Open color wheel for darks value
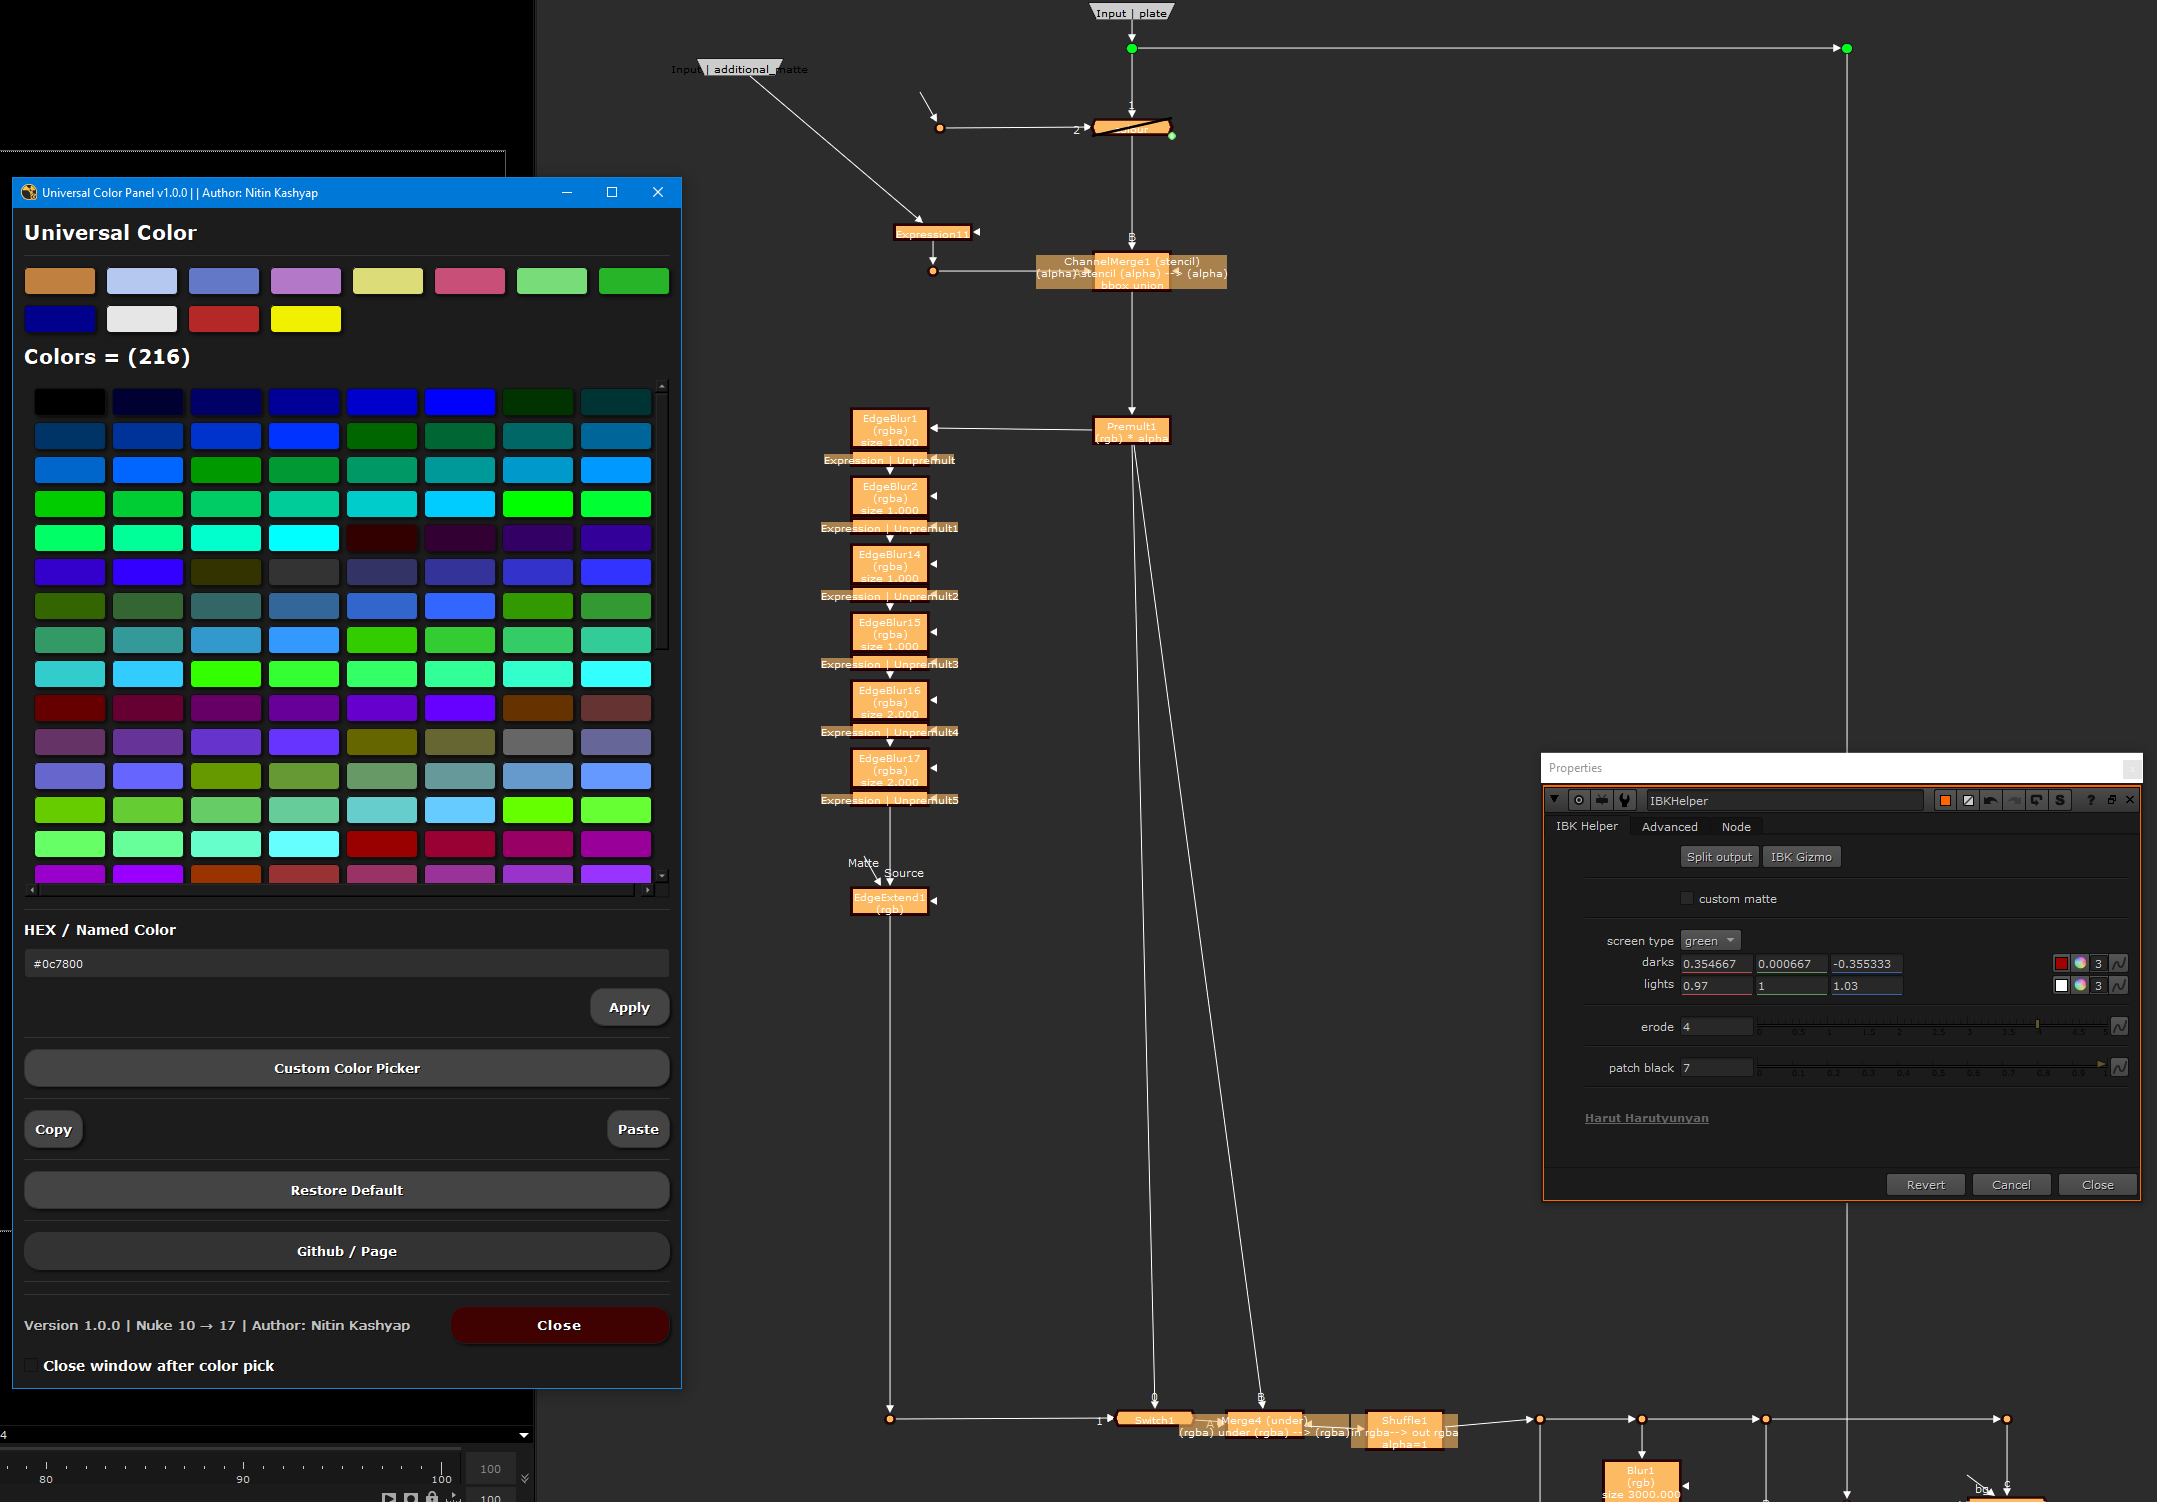The image size is (2157, 1502). tap(2080, 963)
